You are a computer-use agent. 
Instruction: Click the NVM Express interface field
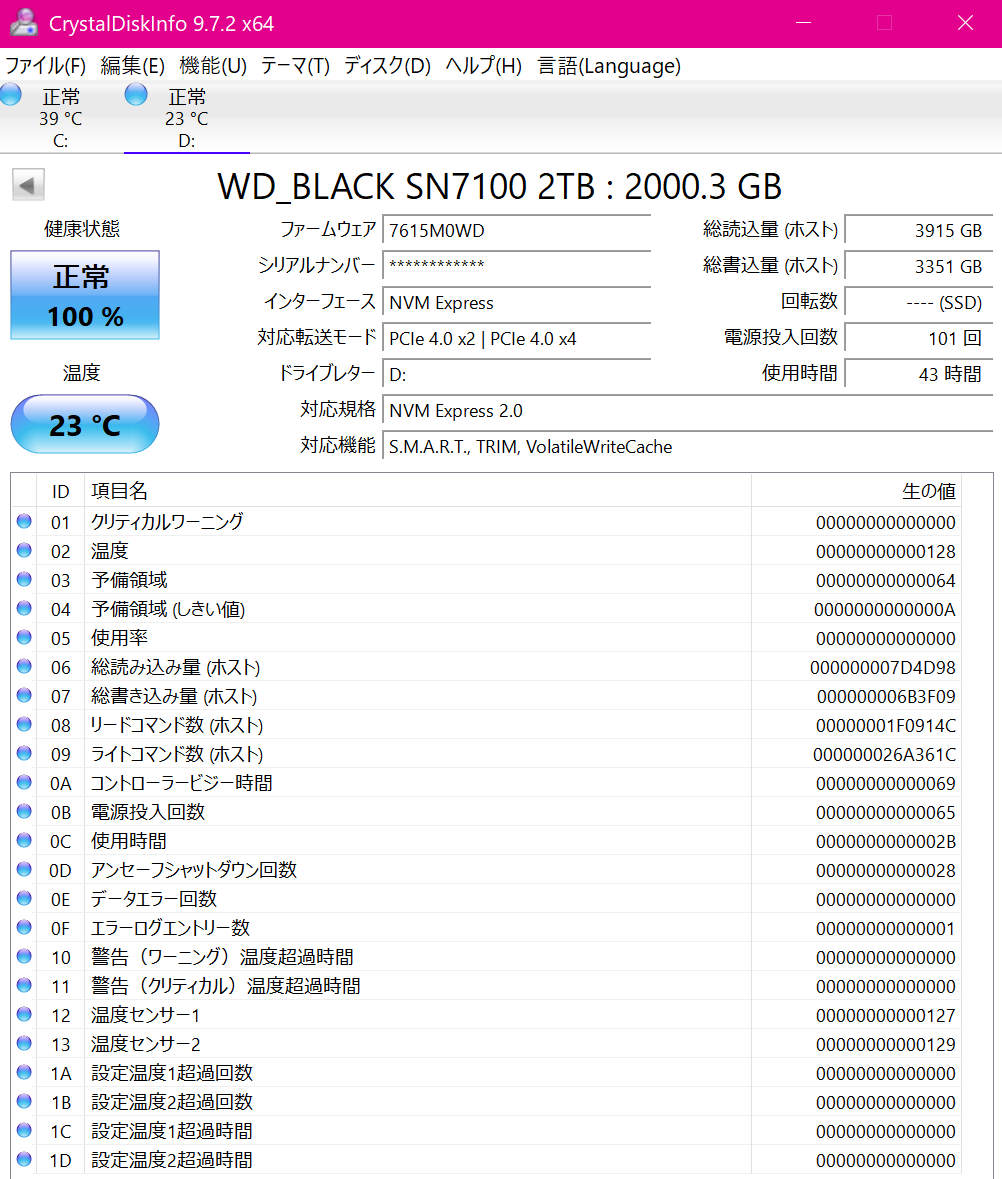pyautogui.click(x=516, y=302)
